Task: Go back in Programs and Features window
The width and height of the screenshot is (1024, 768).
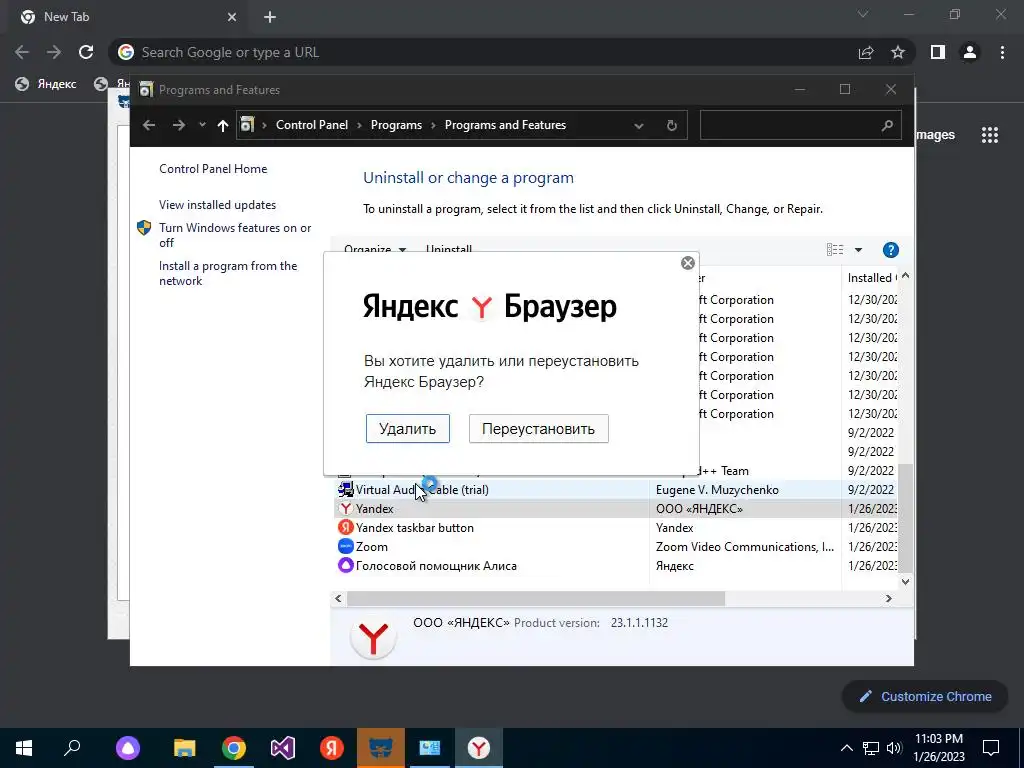Action: click(x=149, y=125)
